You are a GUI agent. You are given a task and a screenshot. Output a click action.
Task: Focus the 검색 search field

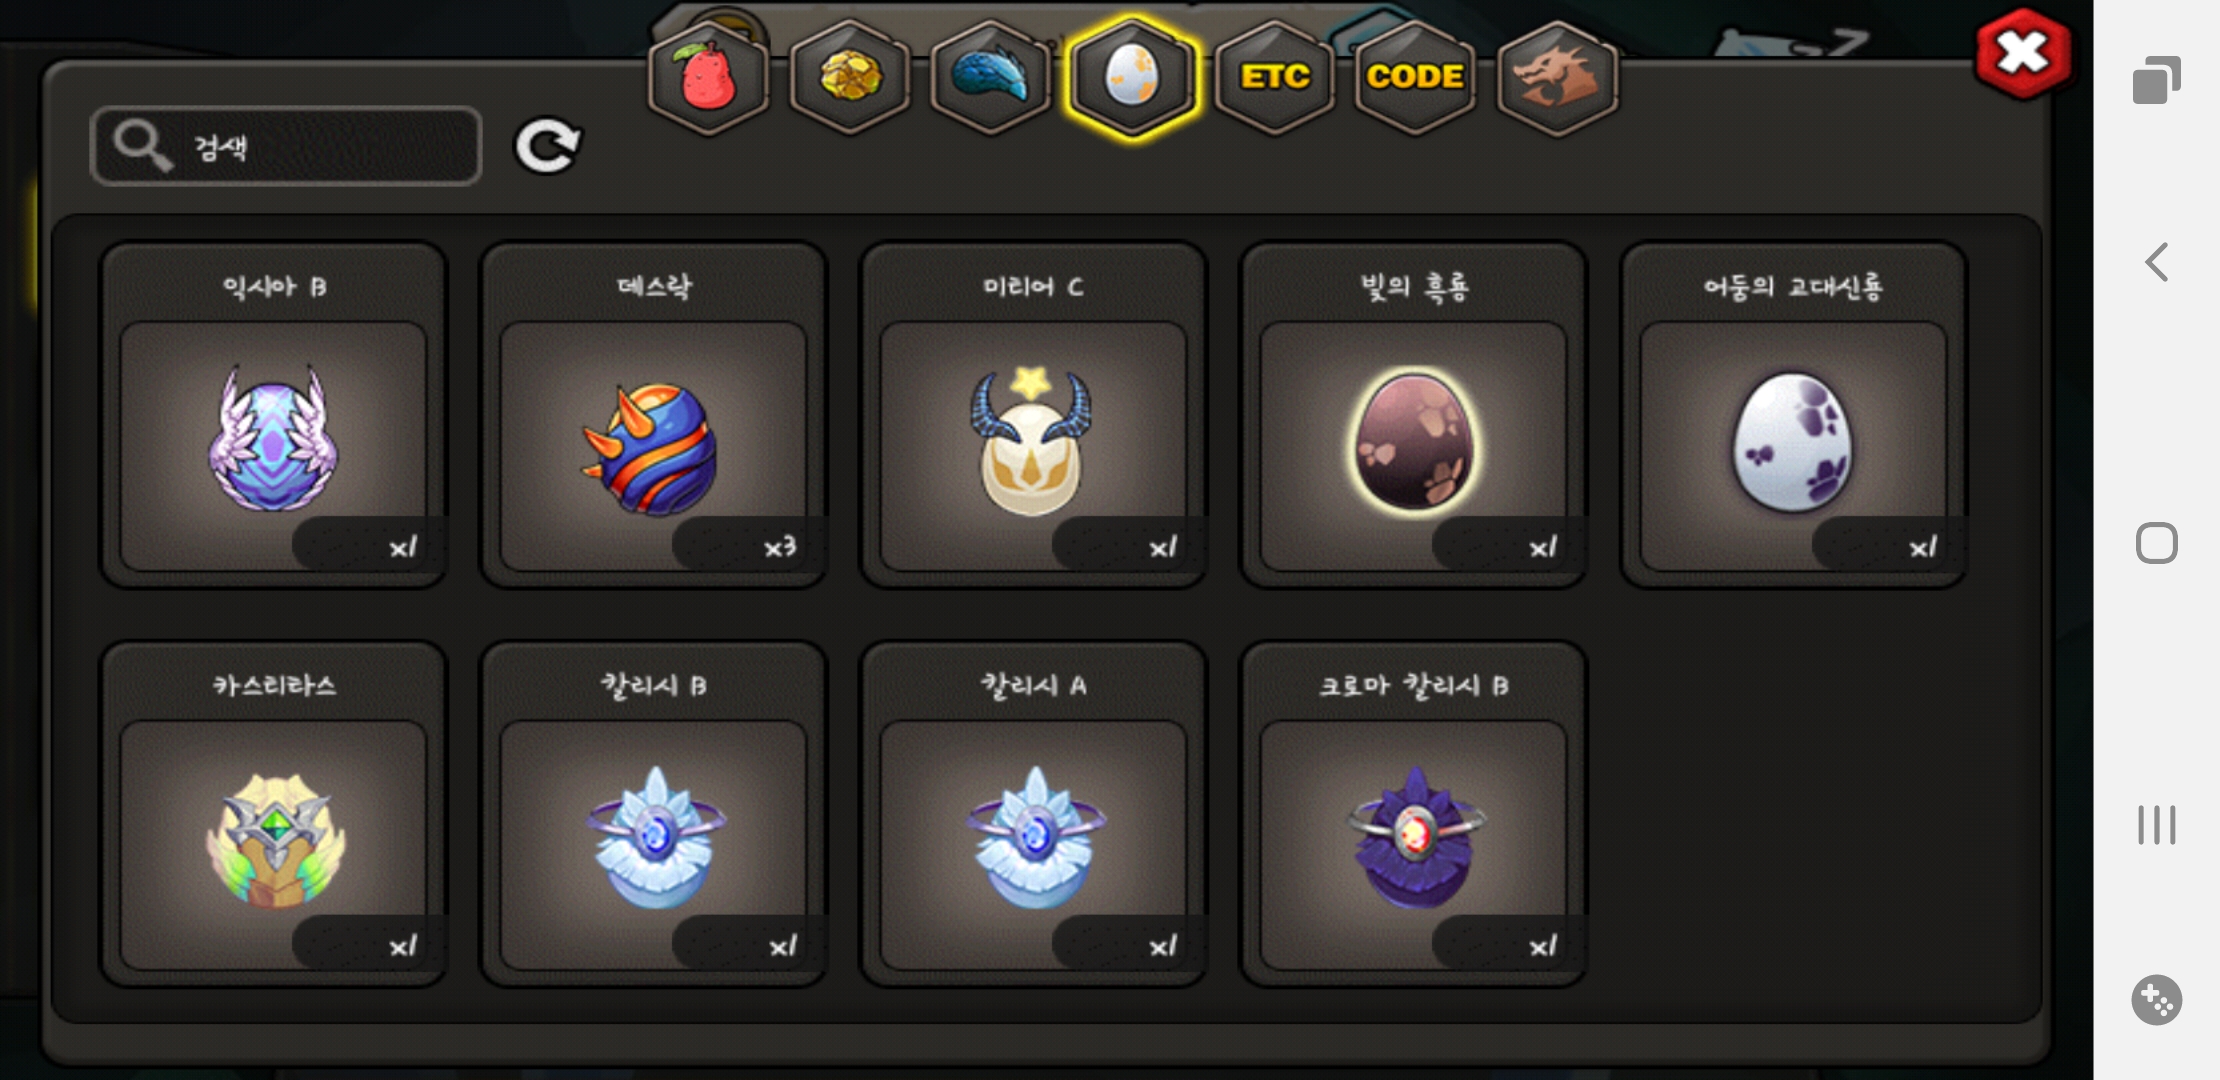coord(286,146)
